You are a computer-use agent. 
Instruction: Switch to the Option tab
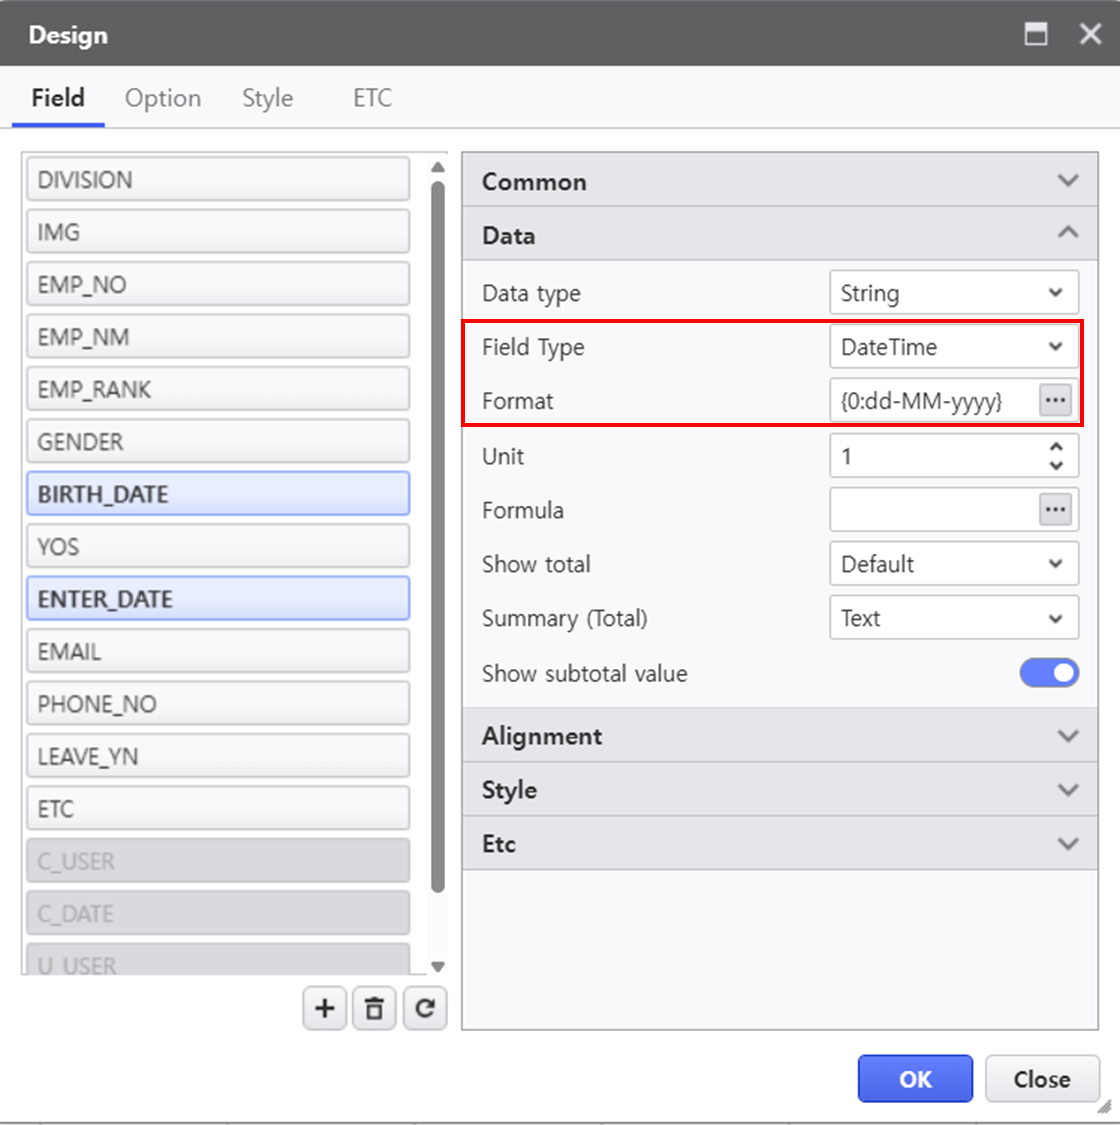point(163,98)
